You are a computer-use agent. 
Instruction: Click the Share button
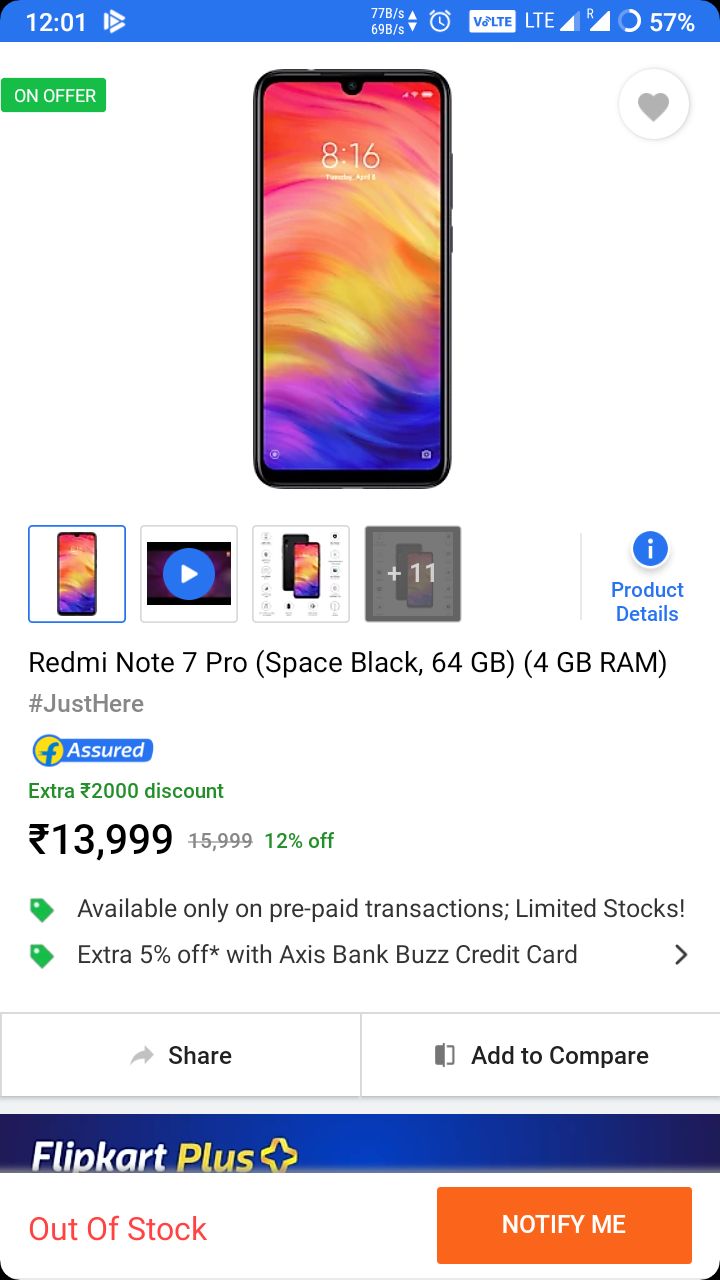(181, 1055)
